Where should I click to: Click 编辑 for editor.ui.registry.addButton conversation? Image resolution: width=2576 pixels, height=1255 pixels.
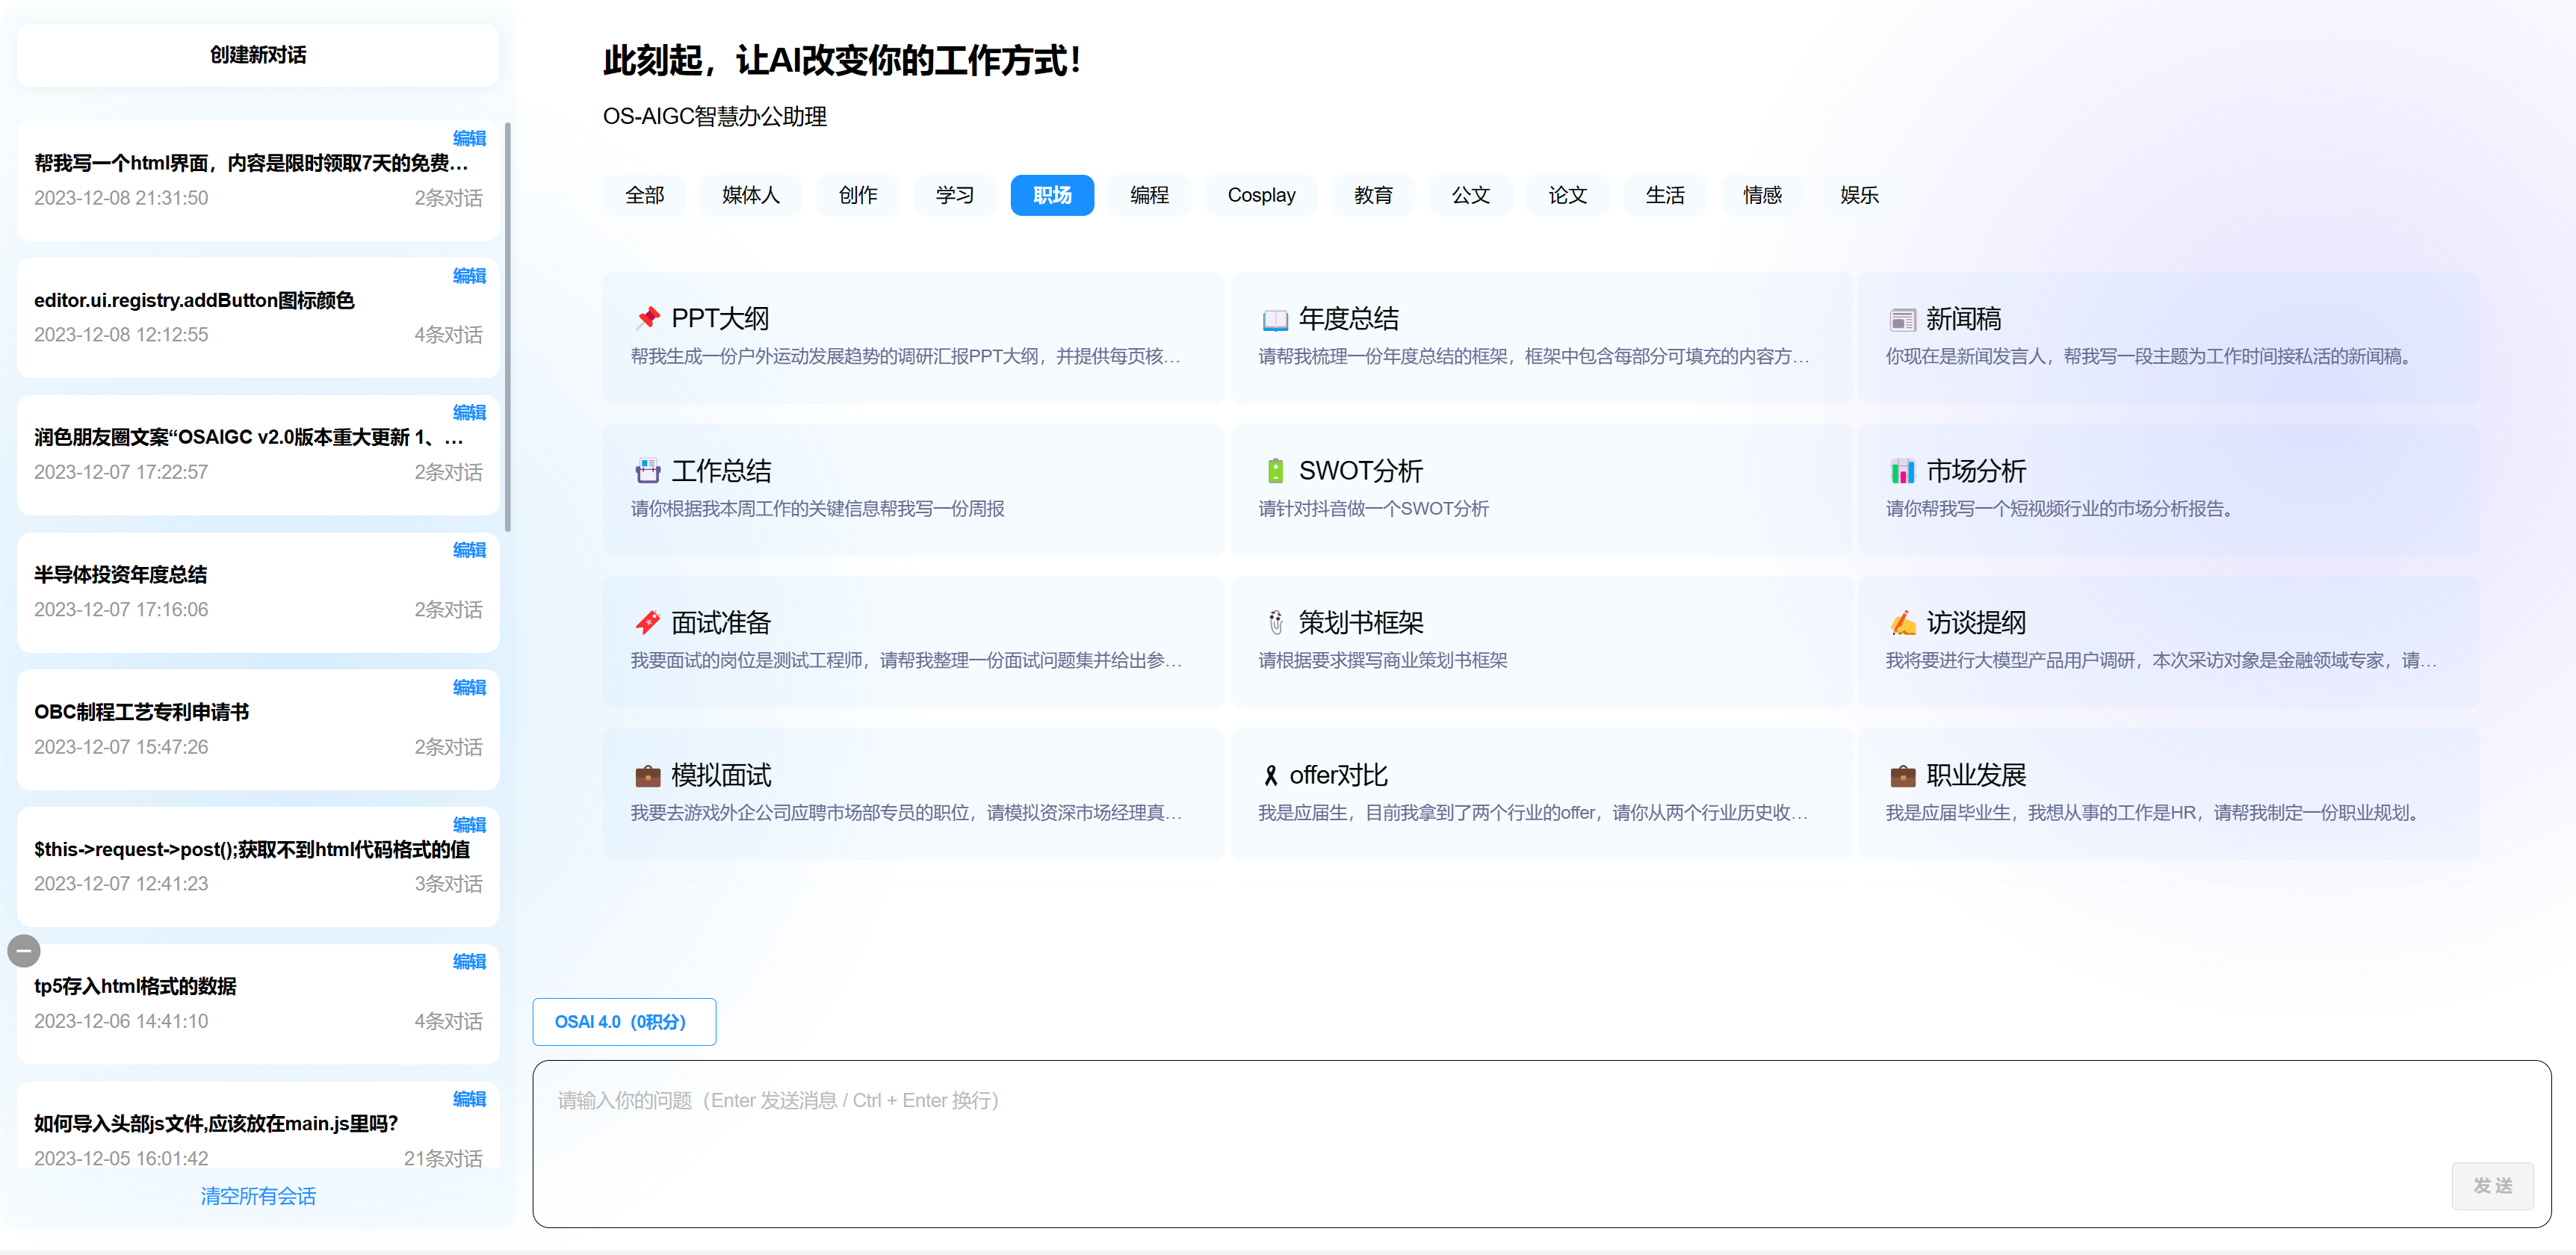point(469,275)
